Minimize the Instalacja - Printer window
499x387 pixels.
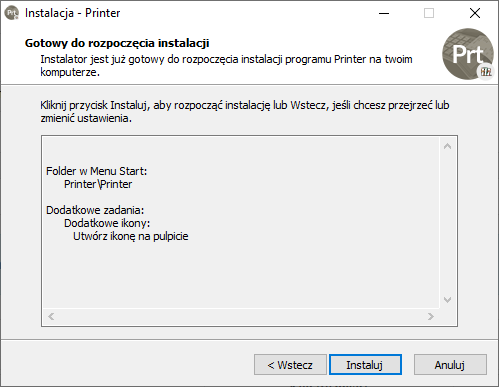tap(384, 13)
